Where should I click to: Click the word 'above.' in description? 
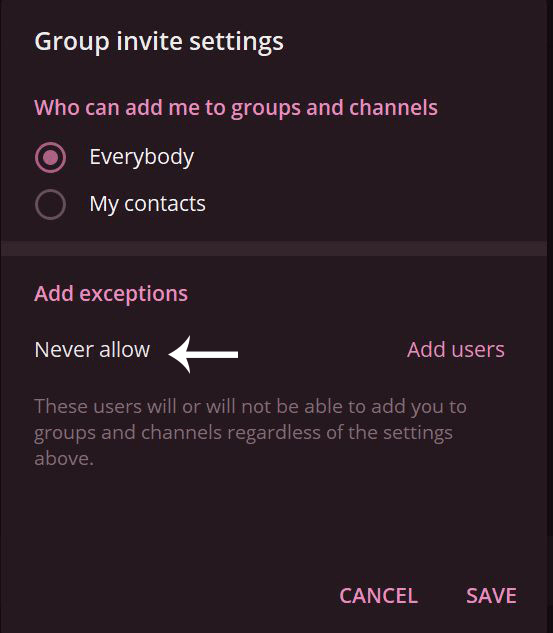click(64, 459)
